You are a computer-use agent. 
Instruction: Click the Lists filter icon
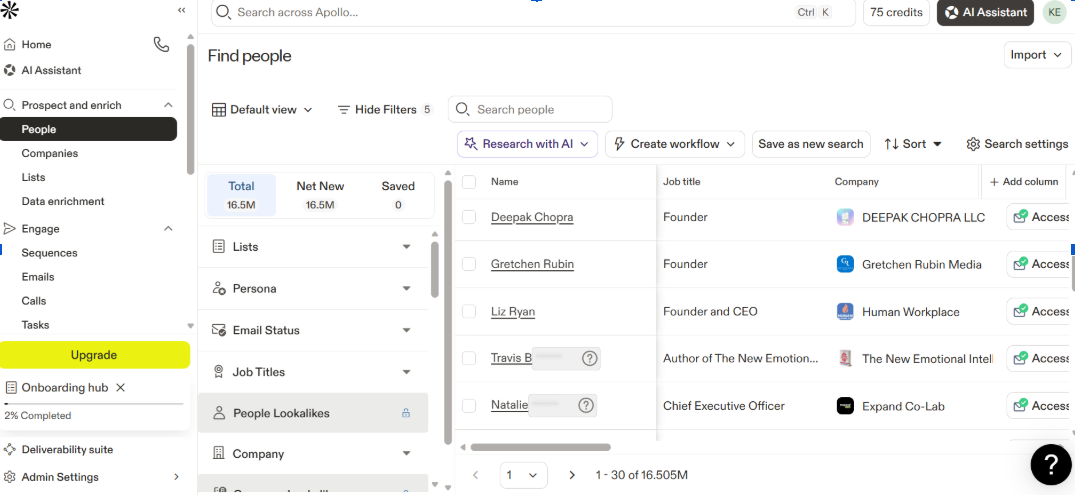tap(219, 247)
